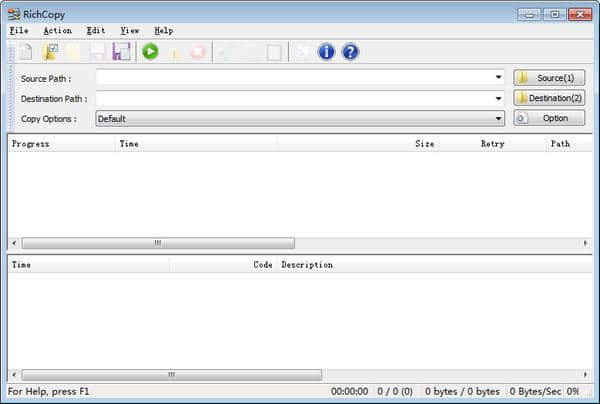
Task: Open the View menu
Action: click(x=130, y=31)
